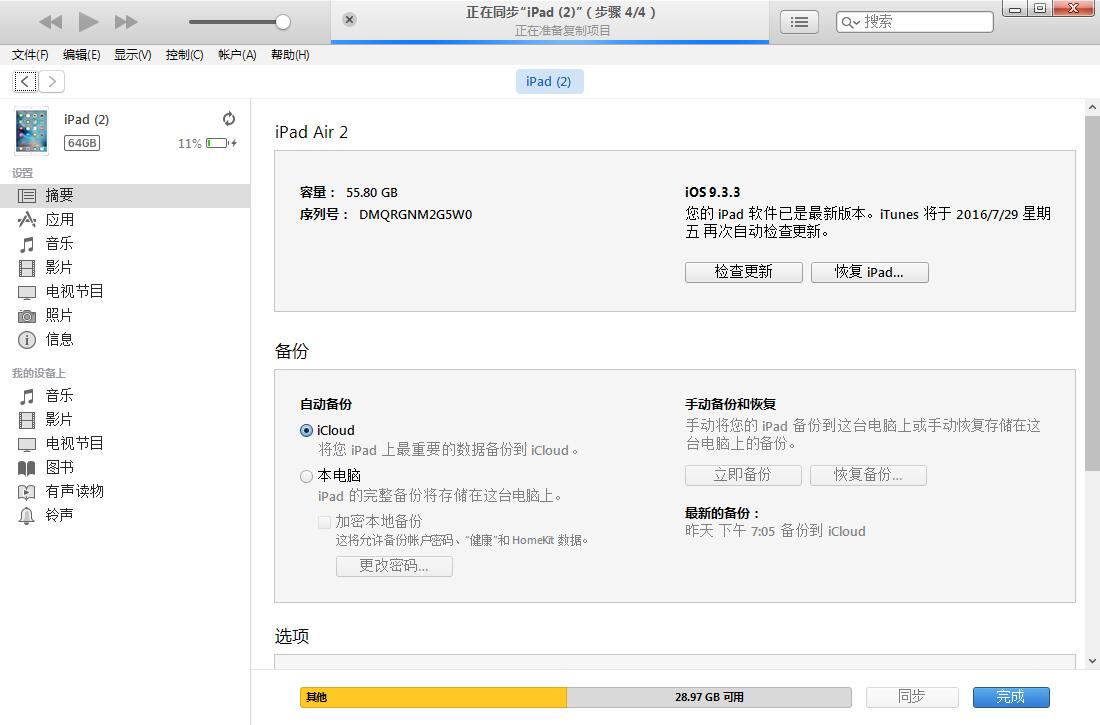Image resolution: width=1100 pixels, height=725 pixels.
Task: Click the rewind previous track button
Action: (51, 22)
